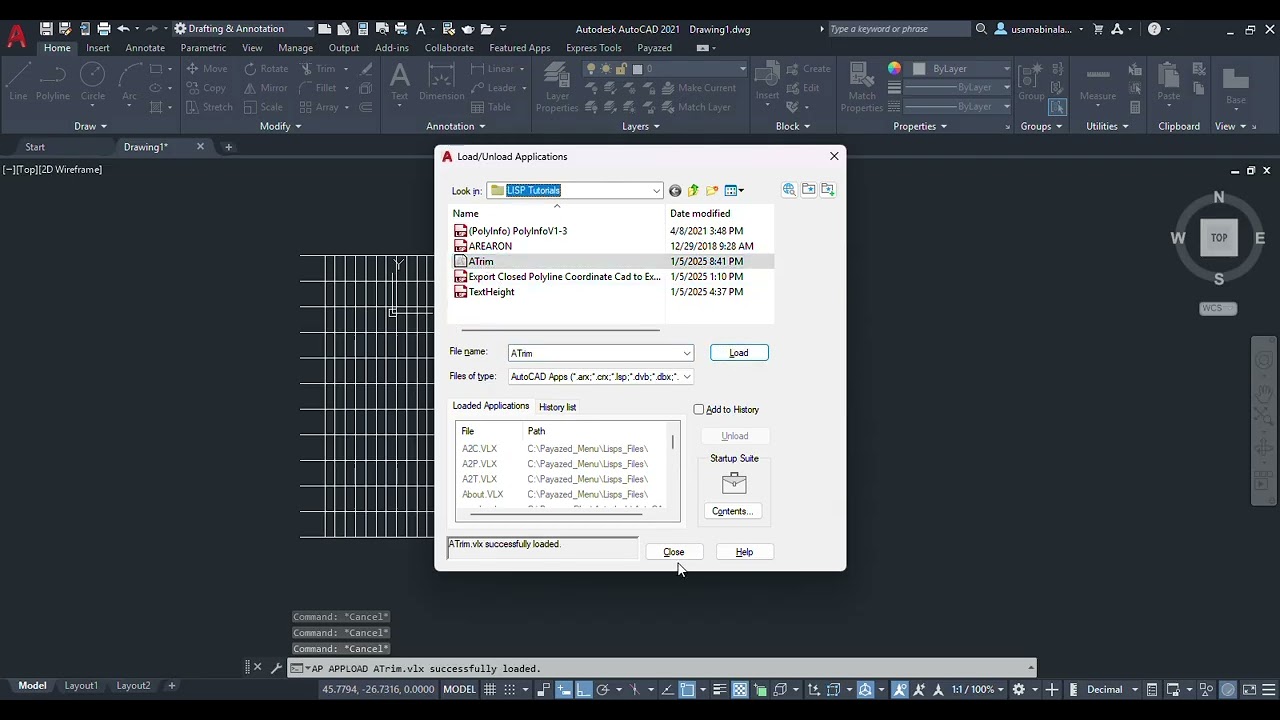
Task: Go back to previous folder in dialog
Action: click(675, 190)
